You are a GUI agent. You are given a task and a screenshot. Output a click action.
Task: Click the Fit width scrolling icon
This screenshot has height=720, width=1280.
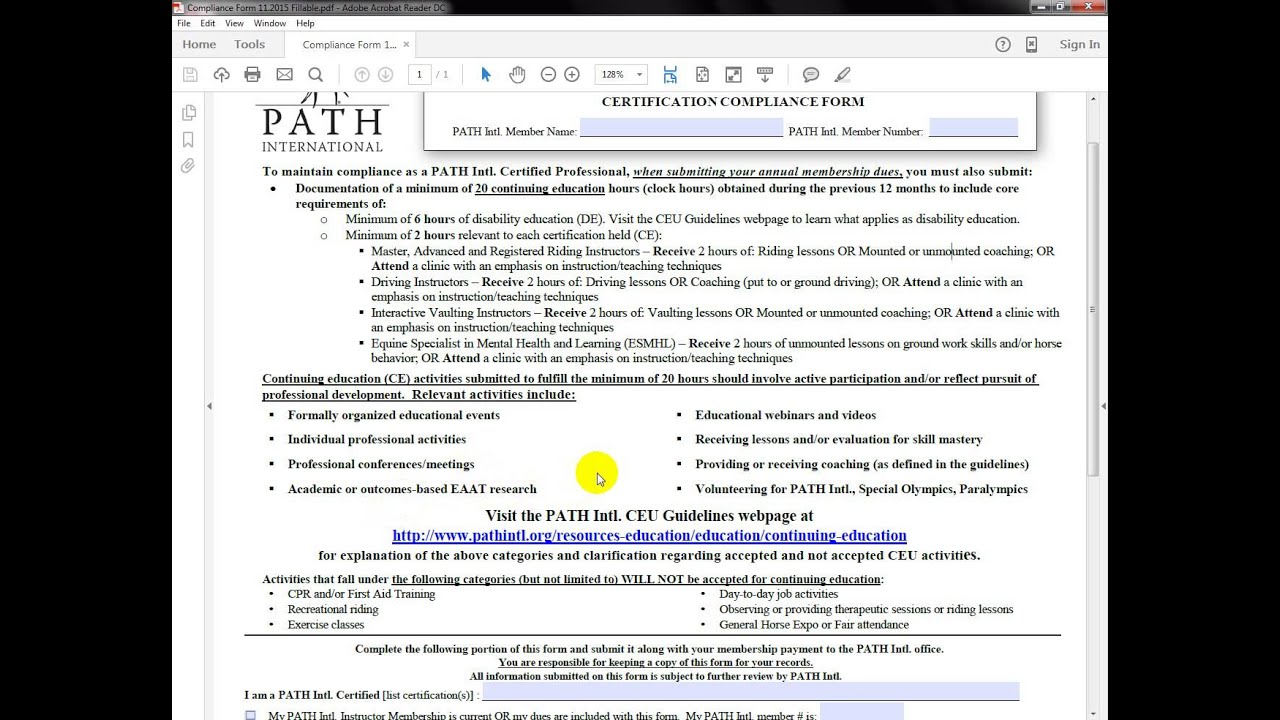670,75
